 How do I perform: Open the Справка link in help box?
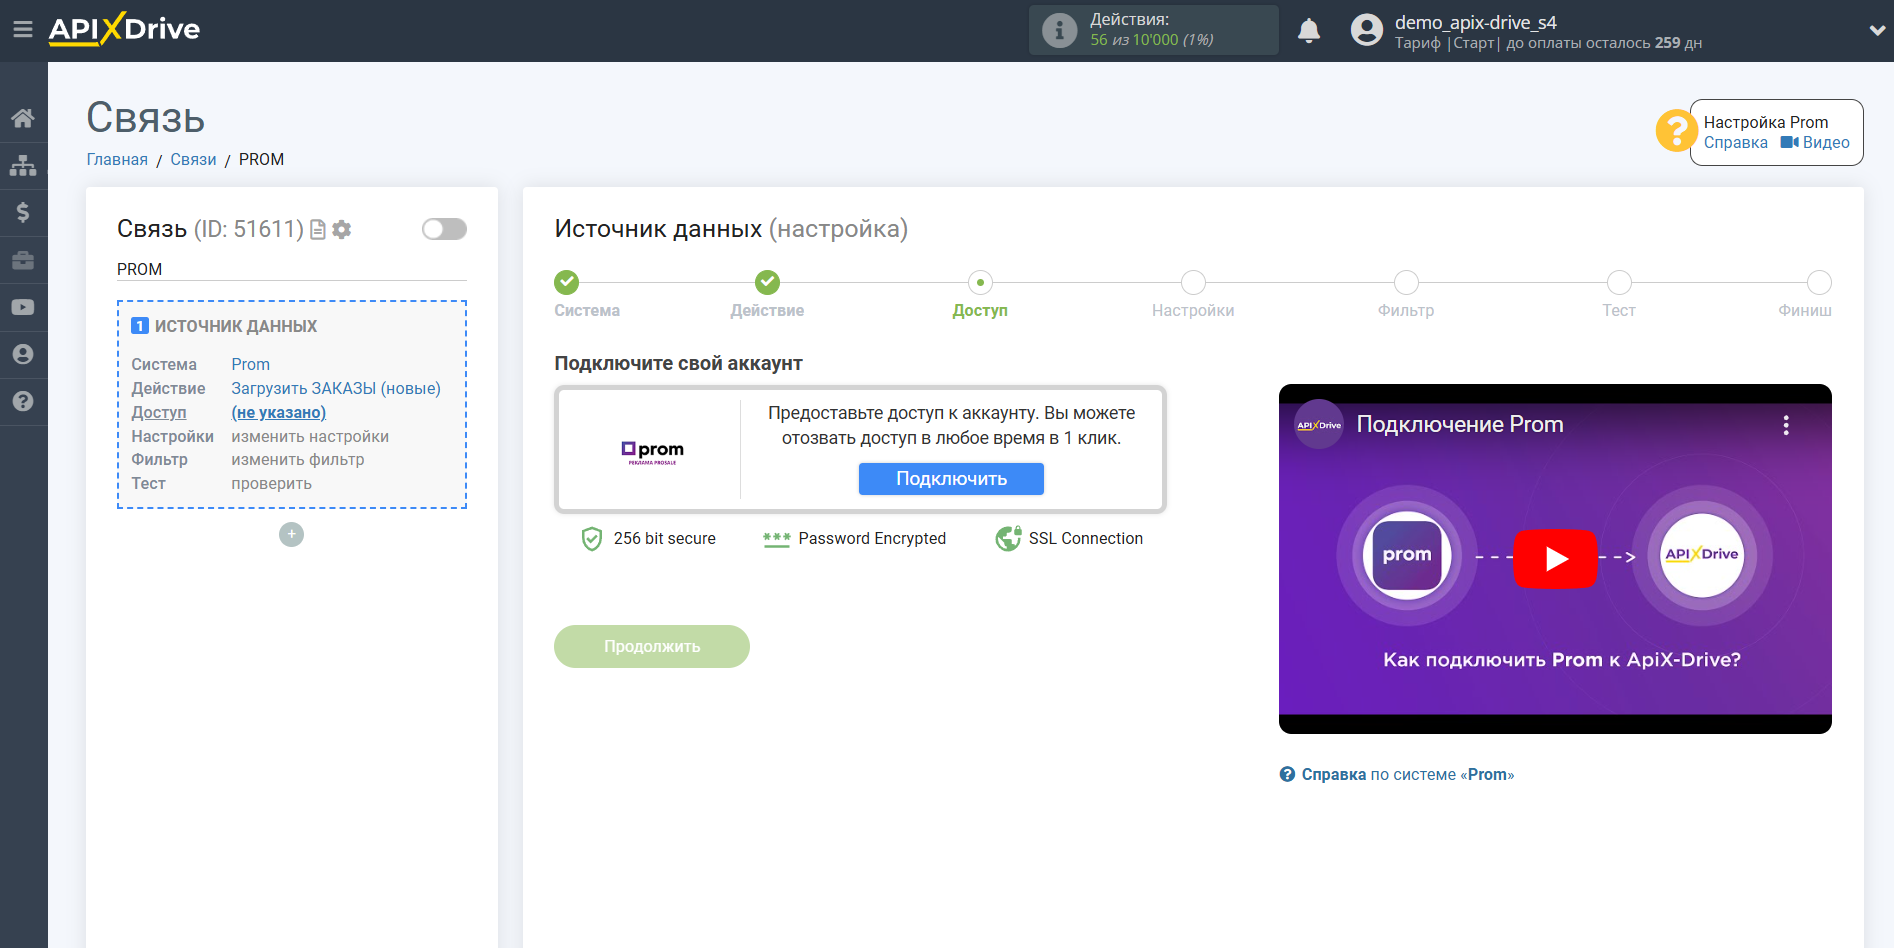tap(1736, 142)
